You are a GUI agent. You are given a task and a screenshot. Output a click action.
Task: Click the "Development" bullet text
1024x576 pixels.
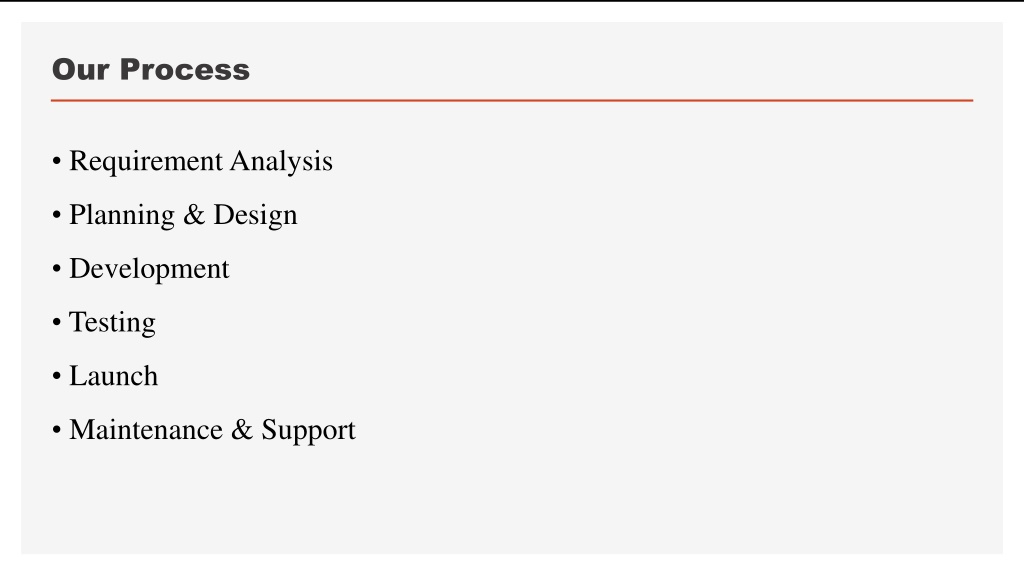point(150,268)
